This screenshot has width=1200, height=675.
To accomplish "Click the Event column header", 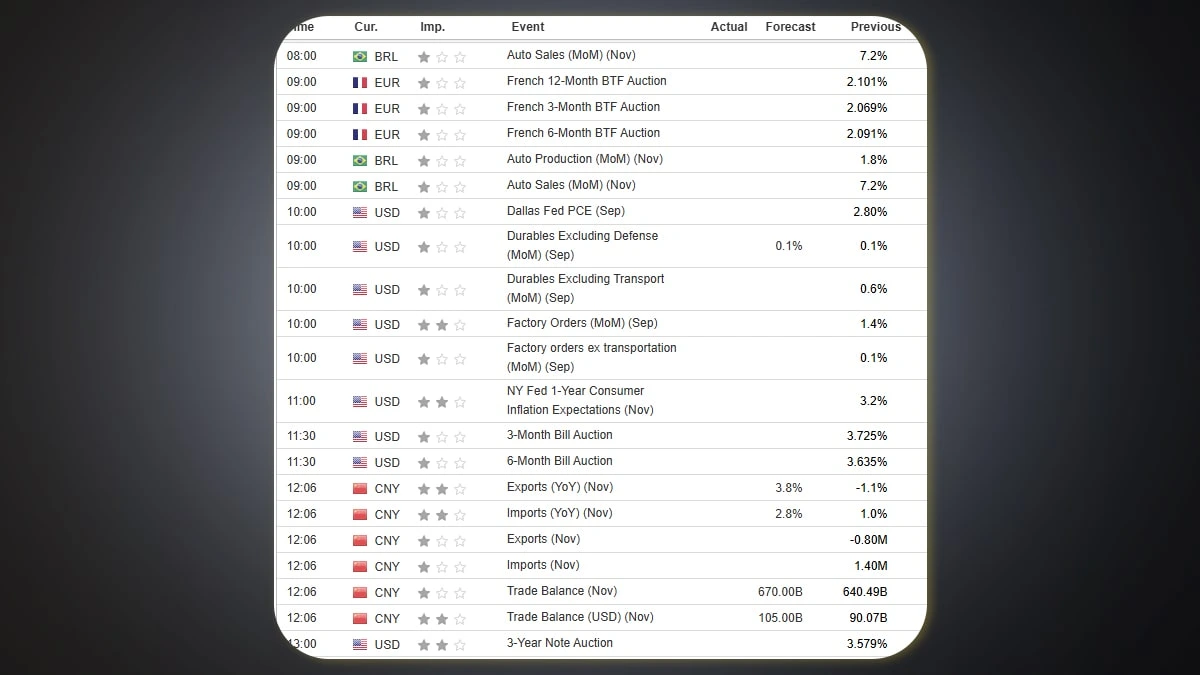I will coord(528,27).
